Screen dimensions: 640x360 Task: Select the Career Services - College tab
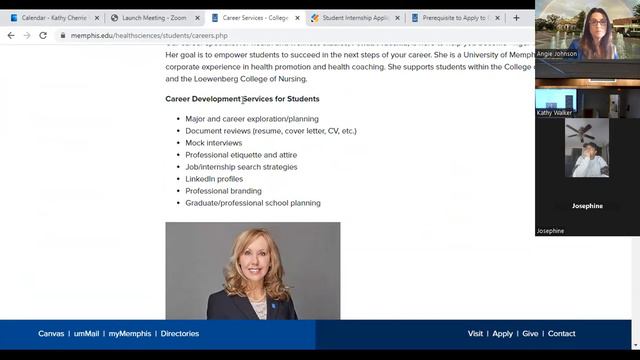tap(255, 18)
